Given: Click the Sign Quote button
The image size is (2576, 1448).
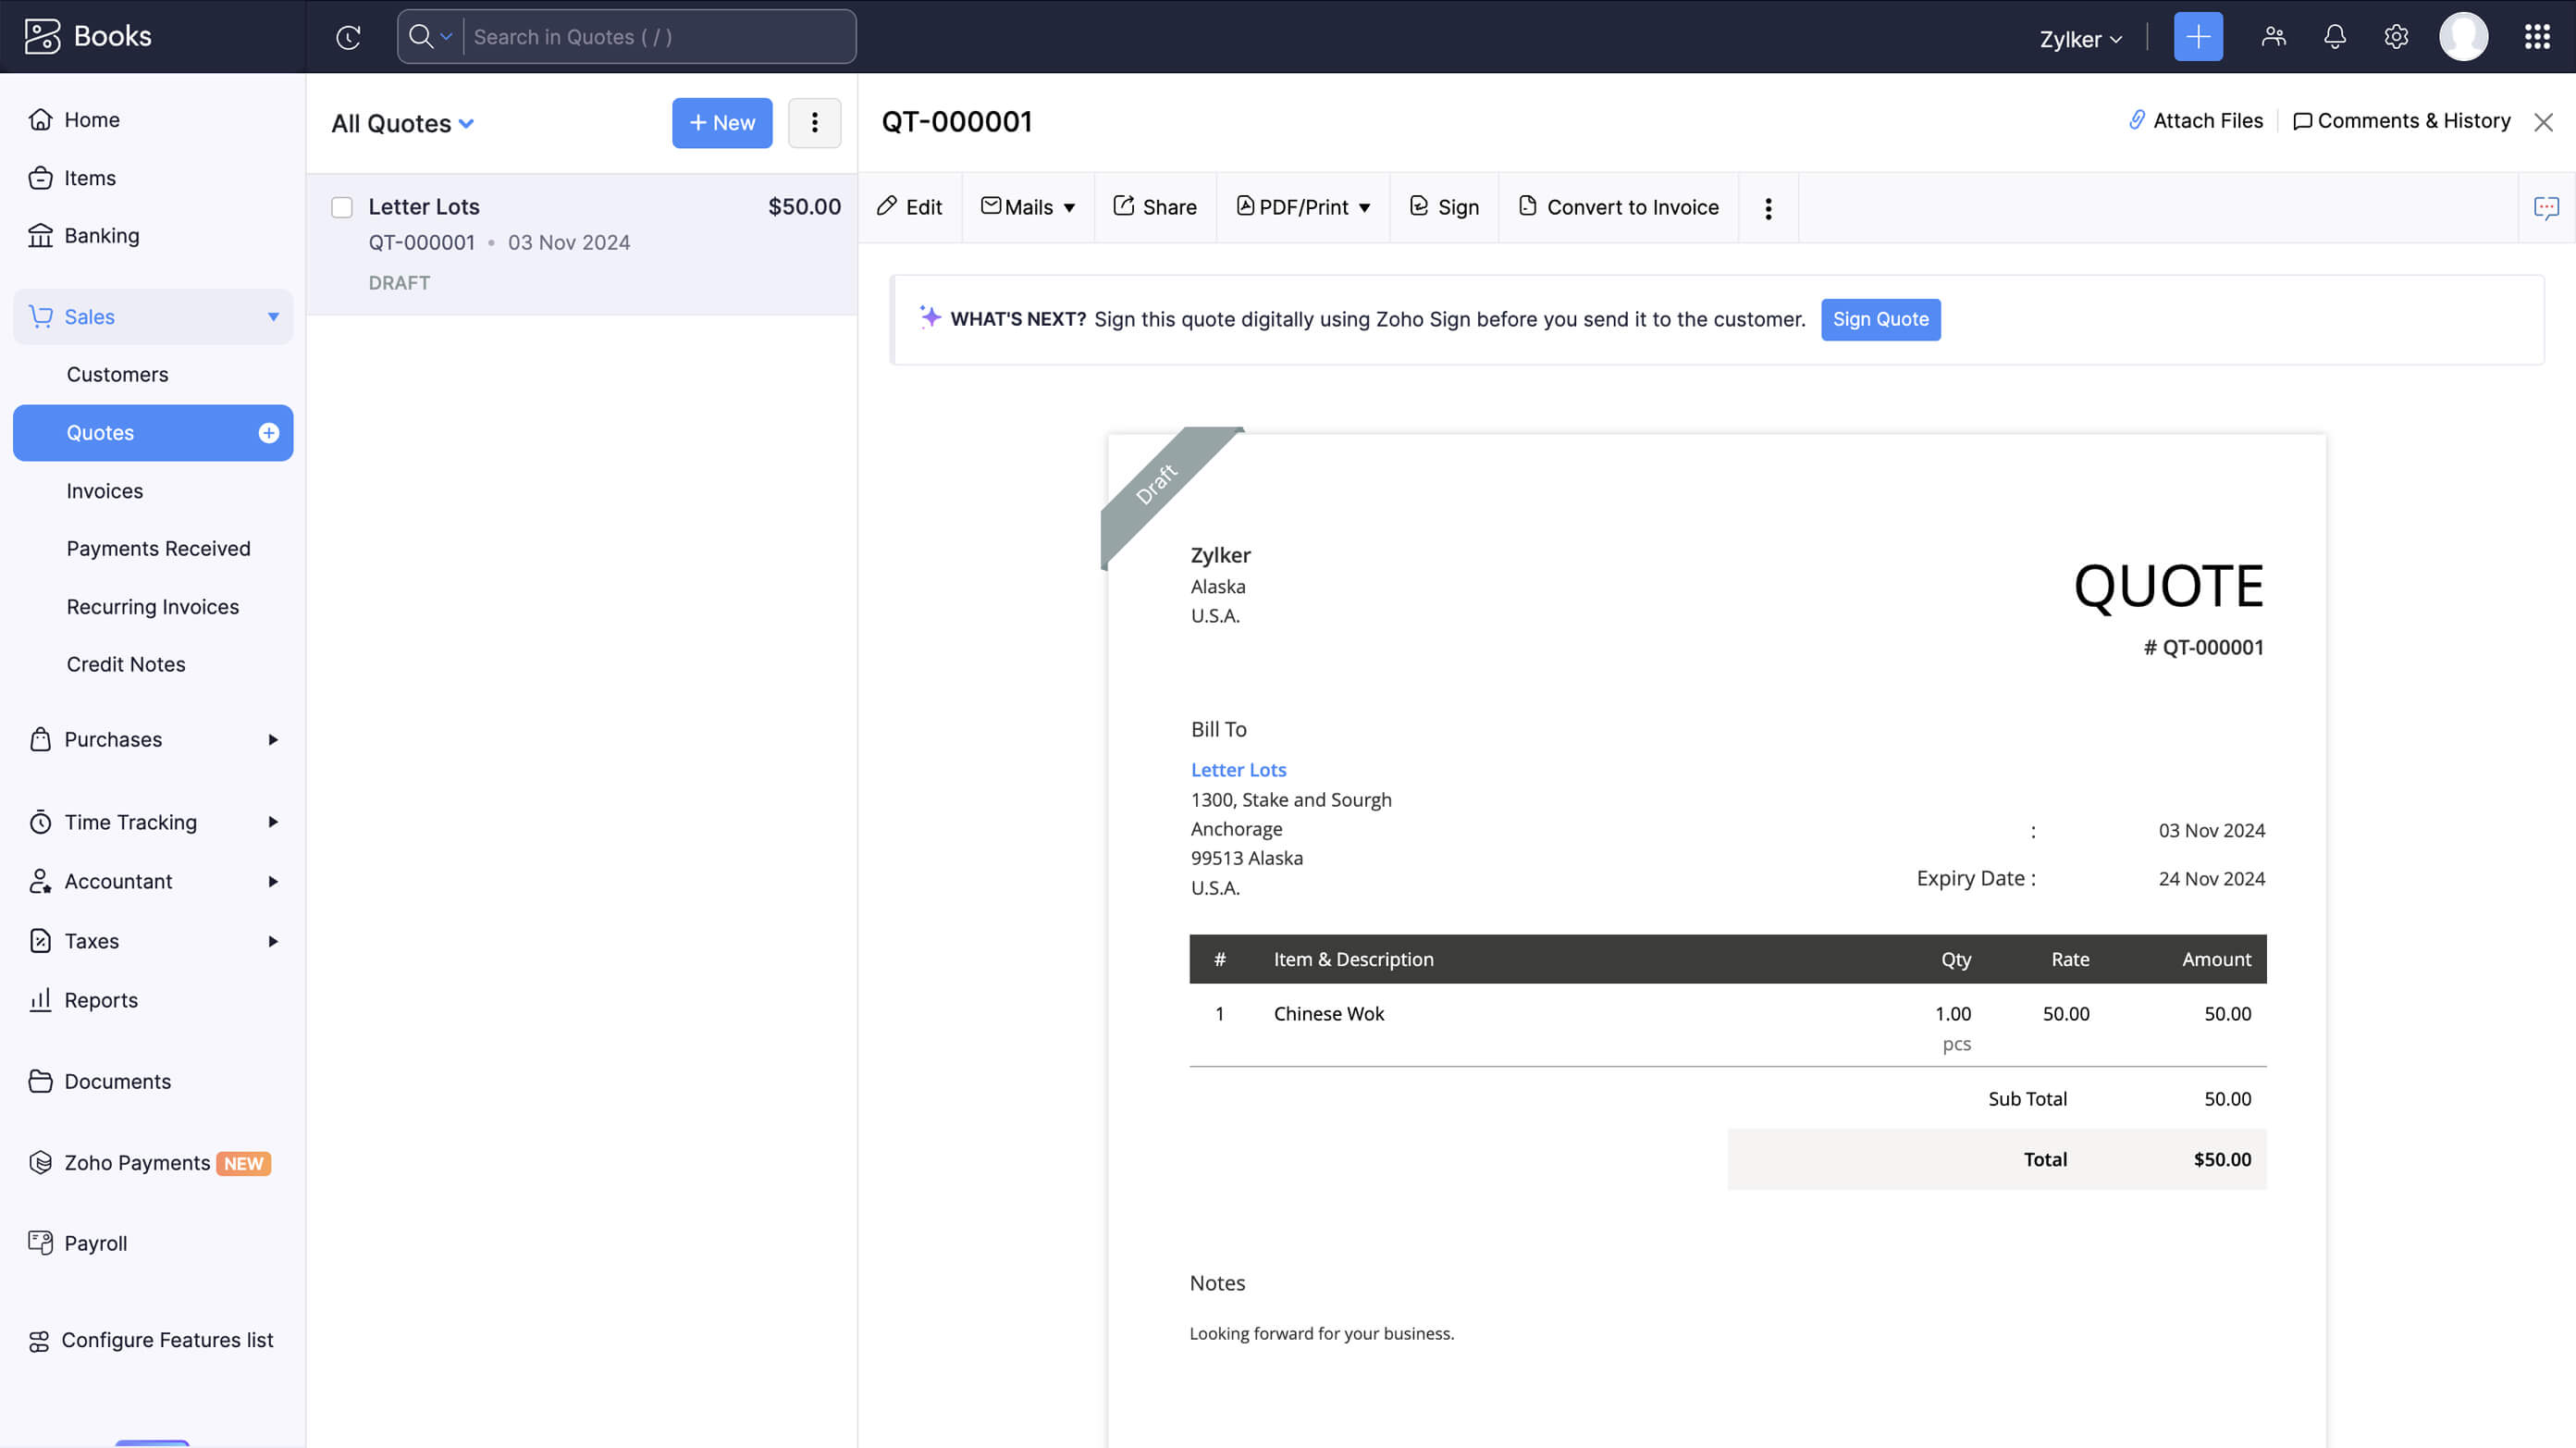Looking at the screenshot, I should click(1880, 319).
